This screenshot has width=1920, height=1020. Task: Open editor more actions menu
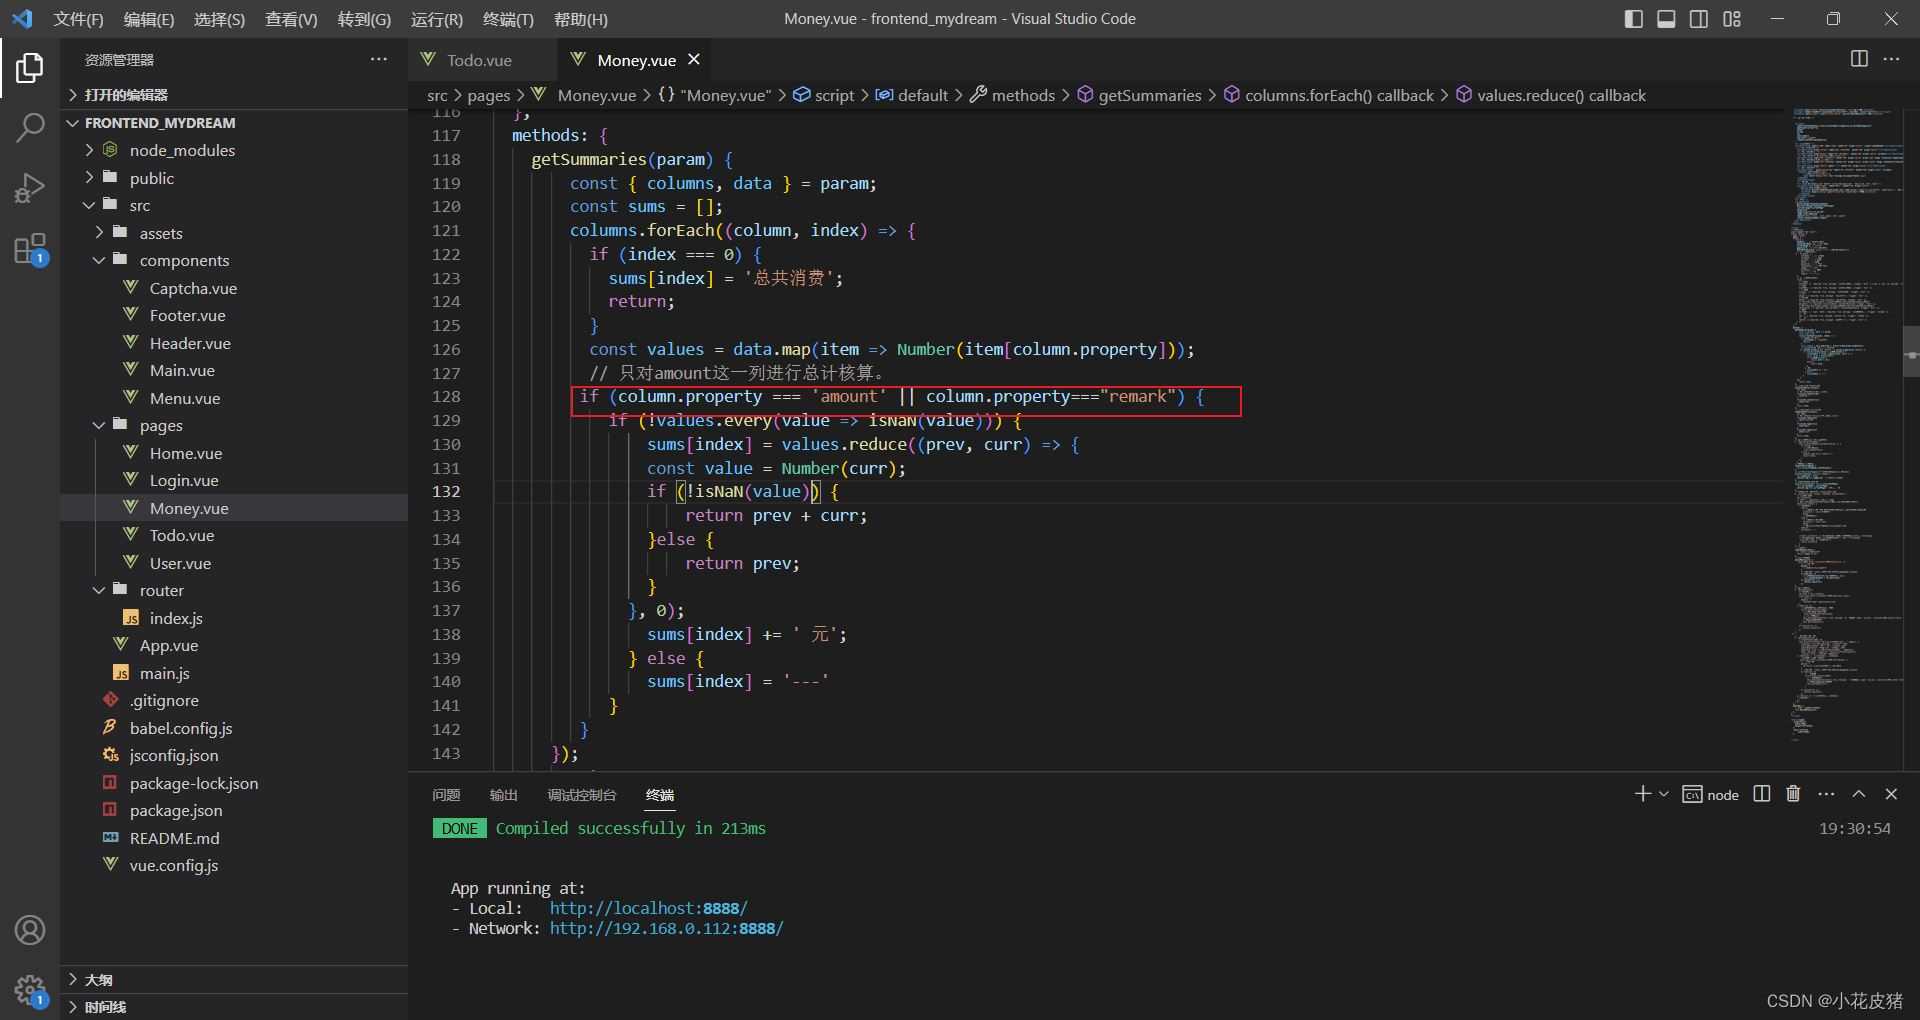pyautogui.click(x=1891, y=59)
